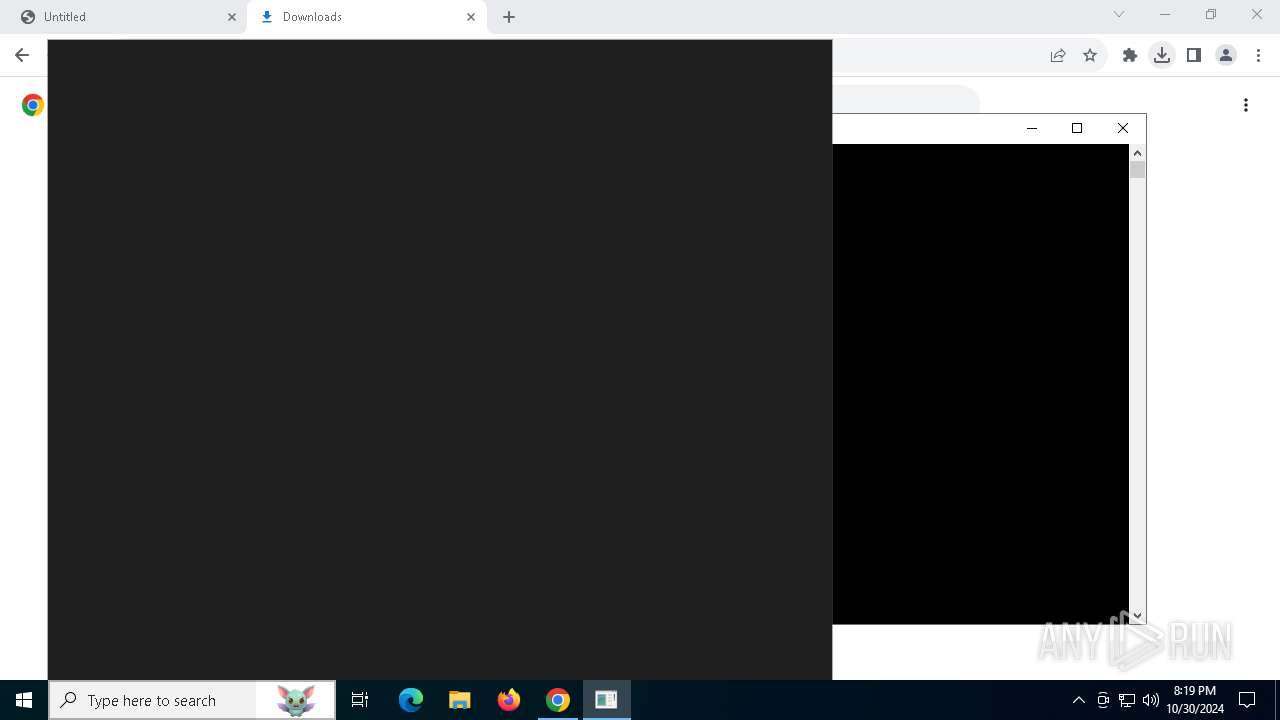Show hidden system tray icons
Image resolution: width=1280 pixels, height=720 pixels.
point(1079,700)
